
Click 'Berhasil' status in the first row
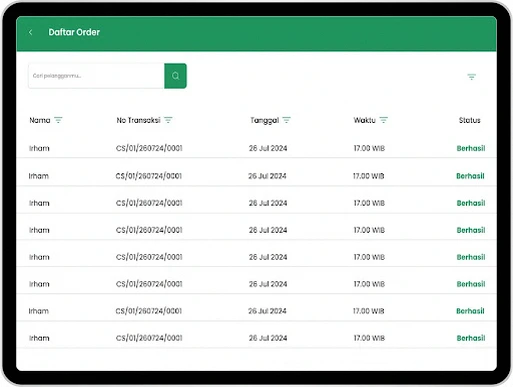pos(471,148)
